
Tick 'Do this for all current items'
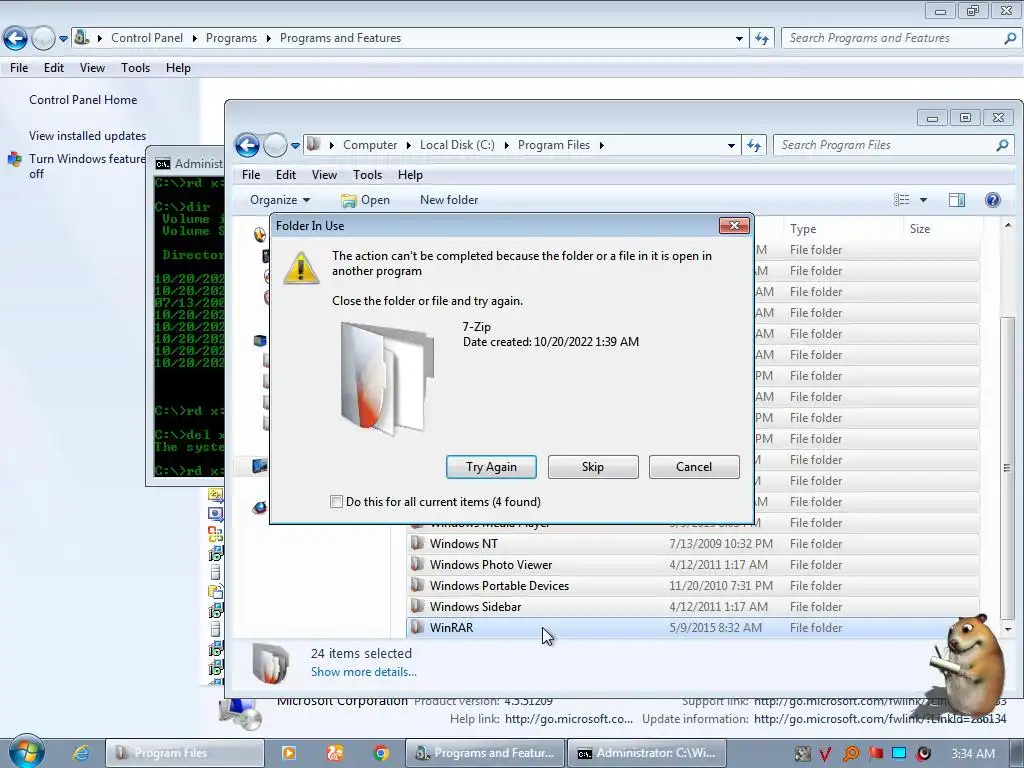336,502
